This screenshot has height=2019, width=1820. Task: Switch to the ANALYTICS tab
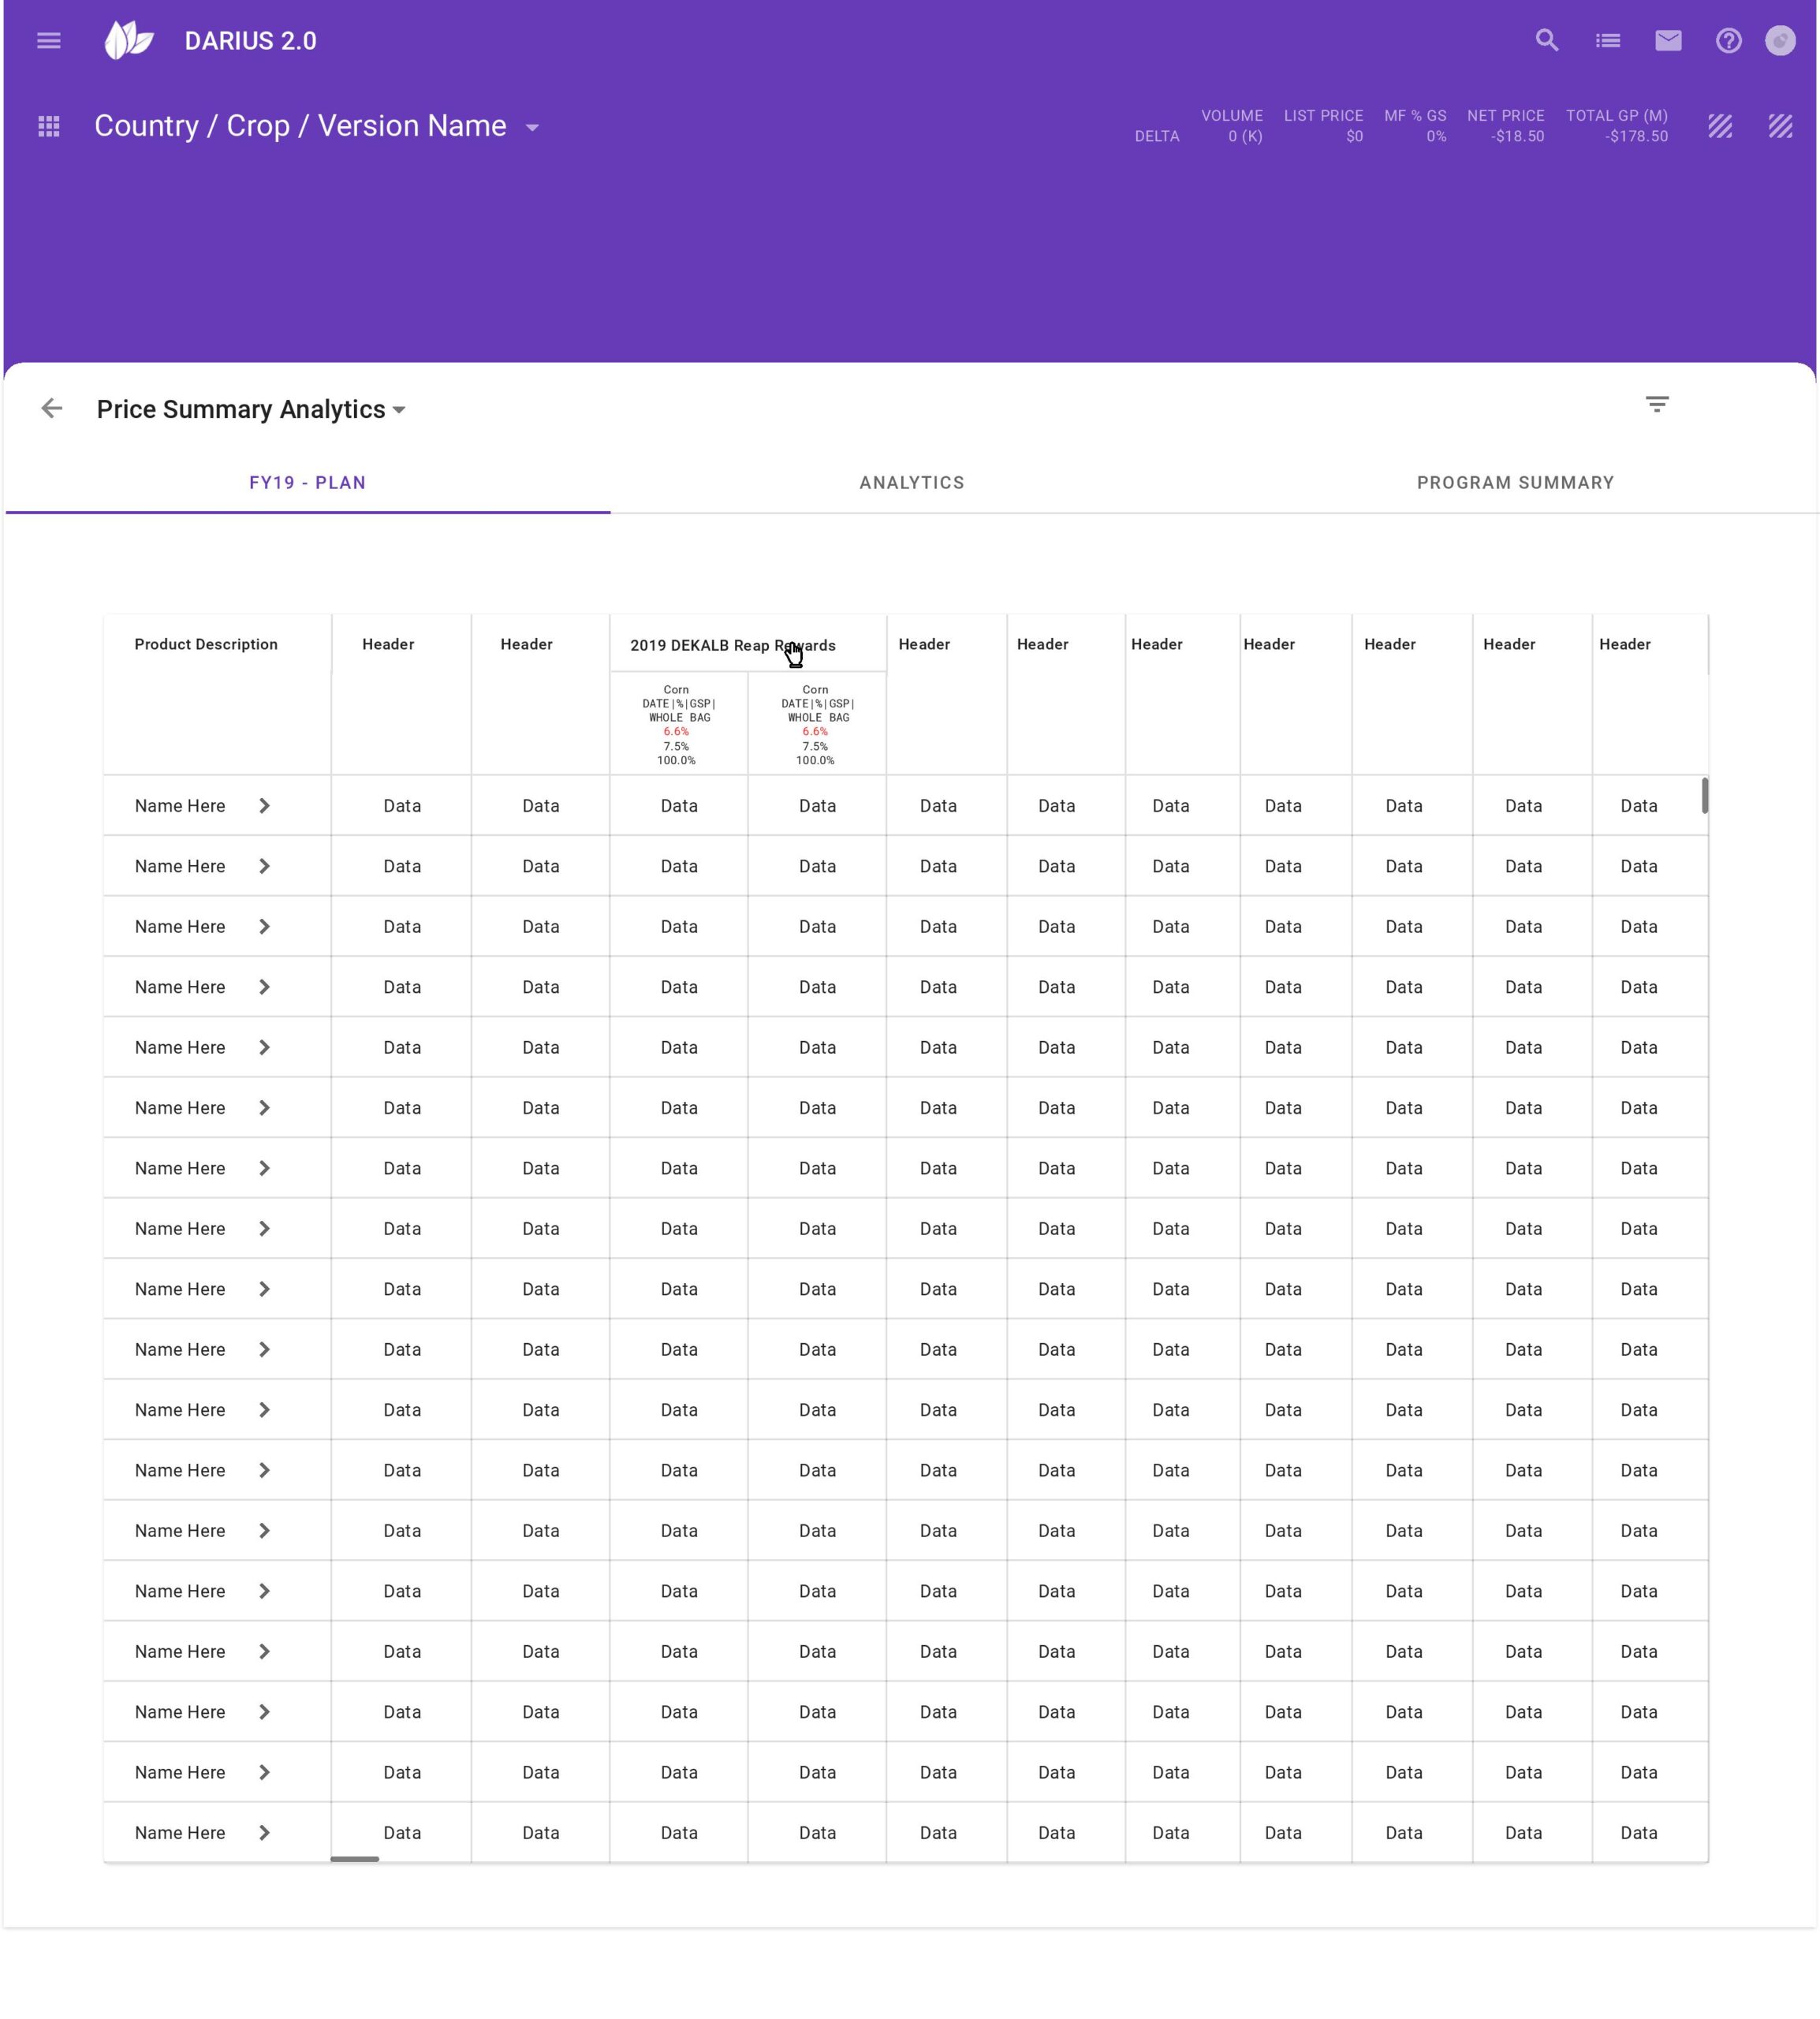(x=911, y=483)
